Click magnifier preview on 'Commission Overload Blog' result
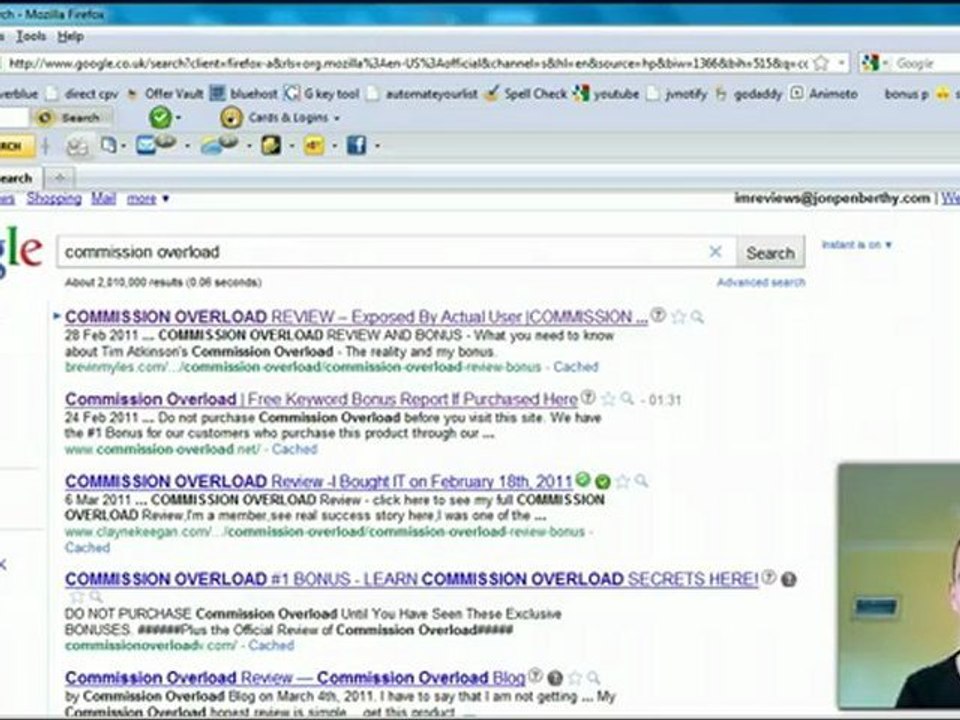This screenshot has width=960, height=720. [594, 678]
